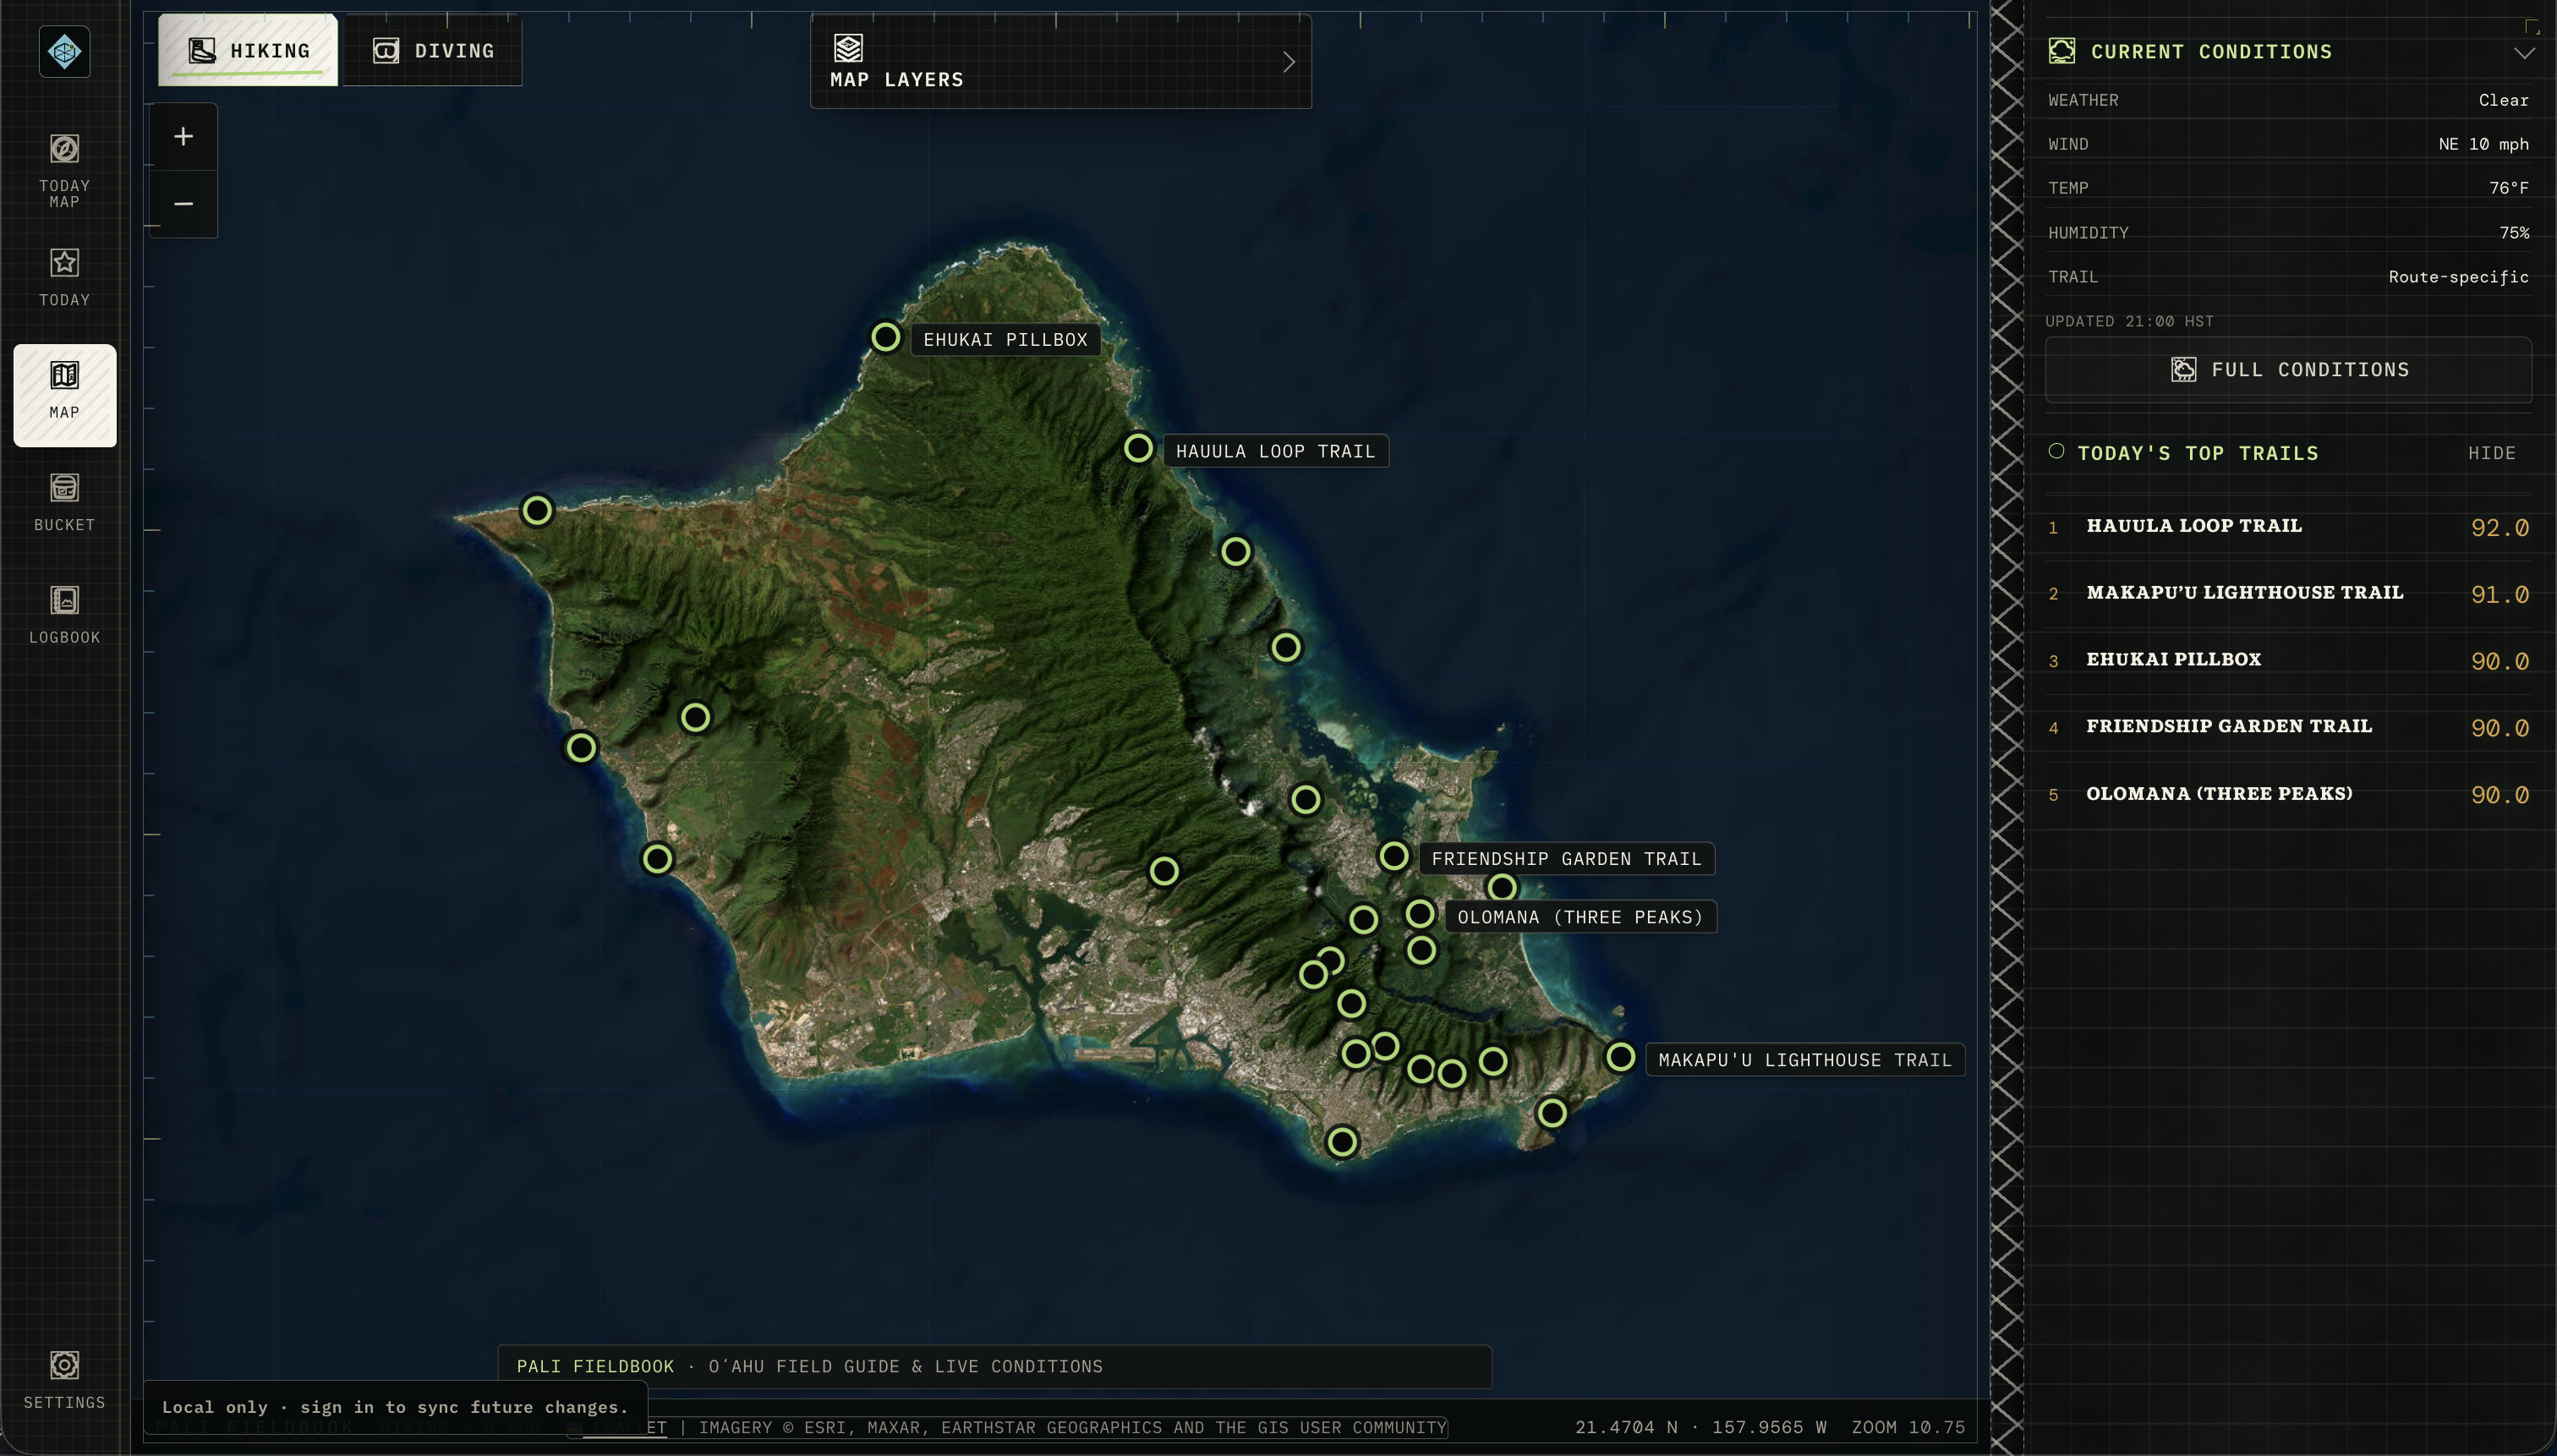Screen dimensions: 2557x1456
Task: Switch to the Diving tab
Action: [x=432, y=50]
